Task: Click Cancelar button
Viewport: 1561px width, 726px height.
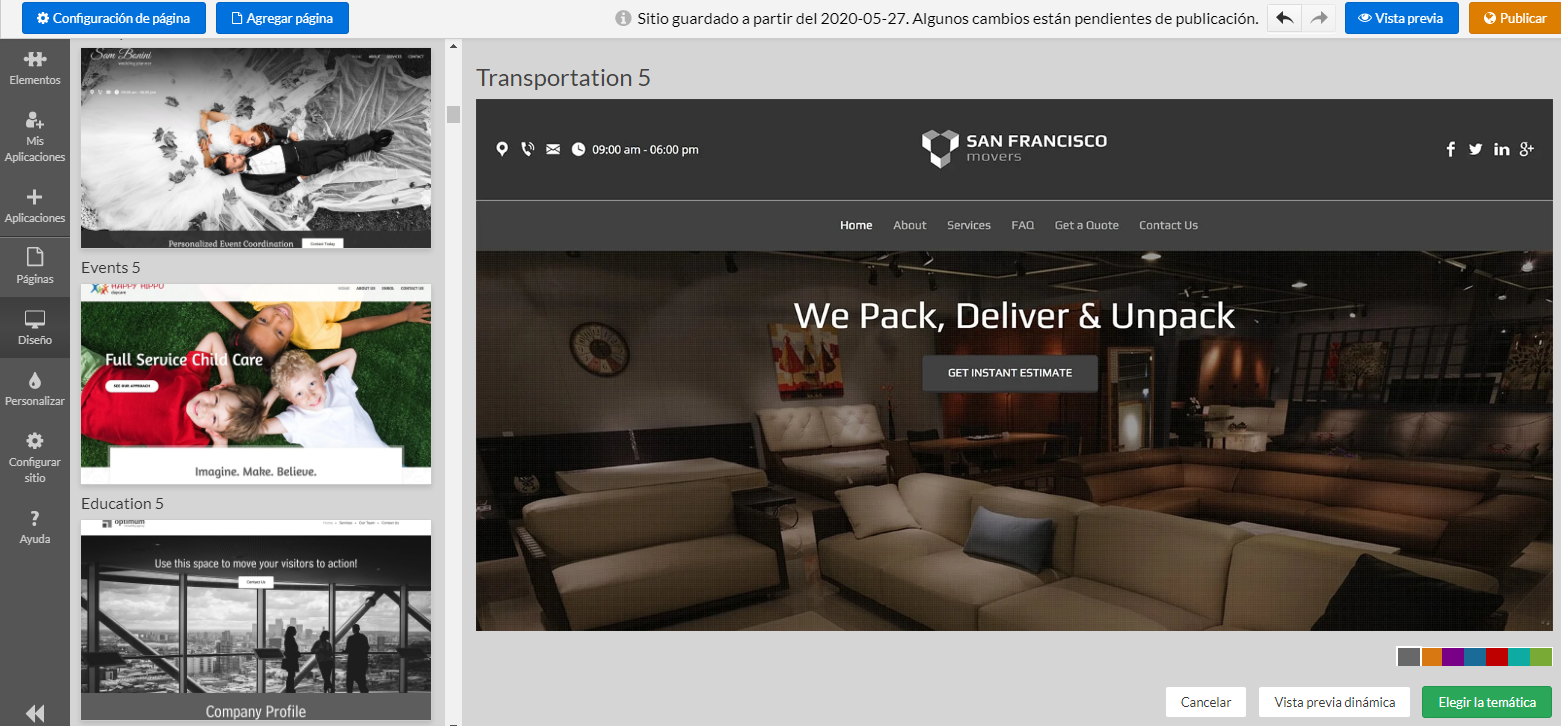Action: tap(1206, 702)
